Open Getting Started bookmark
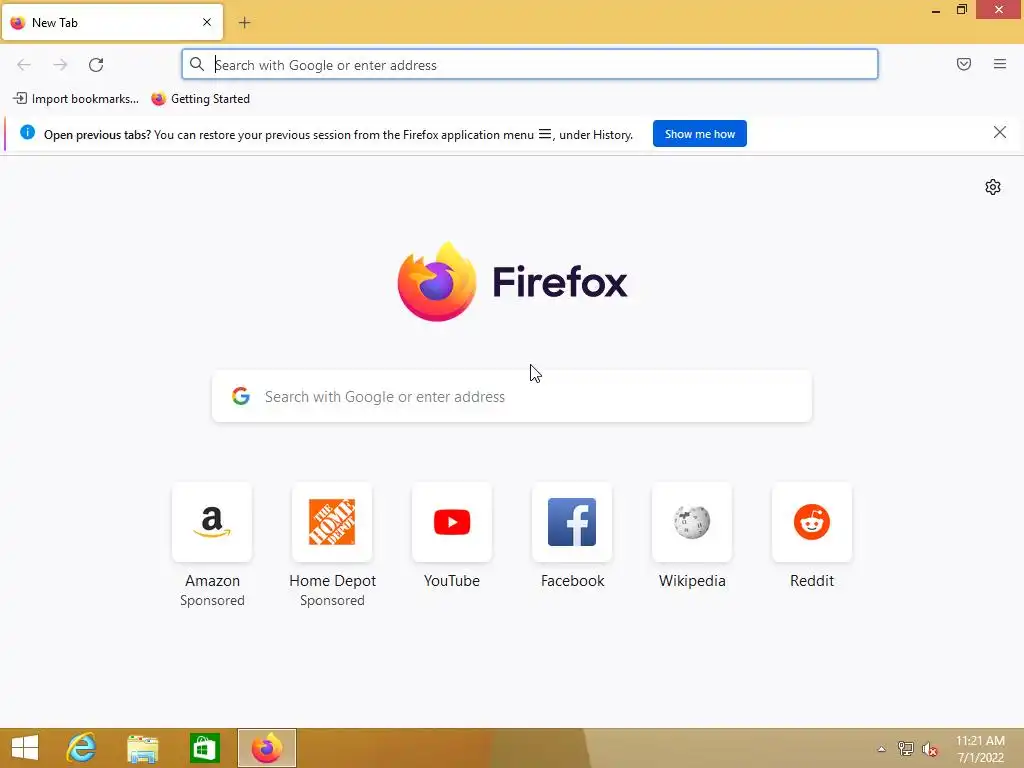This screenshot has width=1024, height=768. tap(200, 99)
